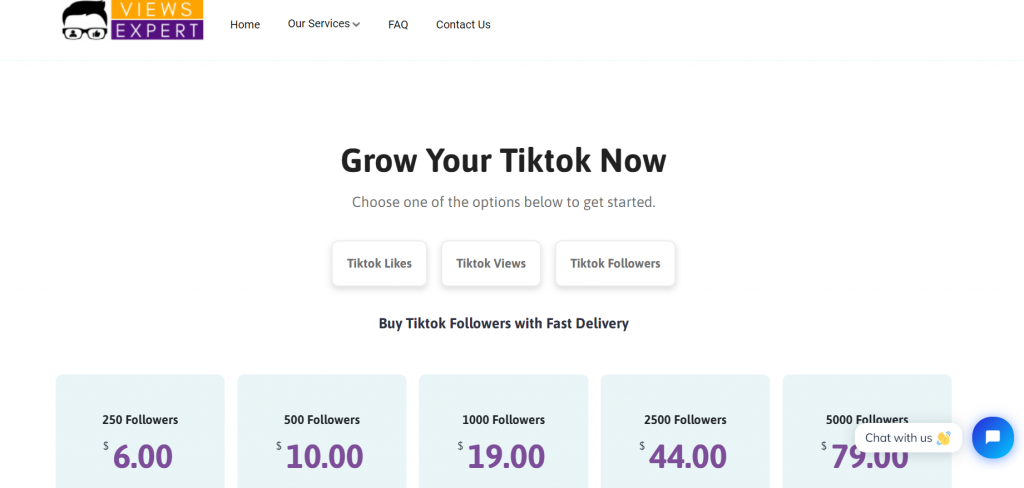
Task: Choose the 500 Followers package
Action: click(322, 431)
